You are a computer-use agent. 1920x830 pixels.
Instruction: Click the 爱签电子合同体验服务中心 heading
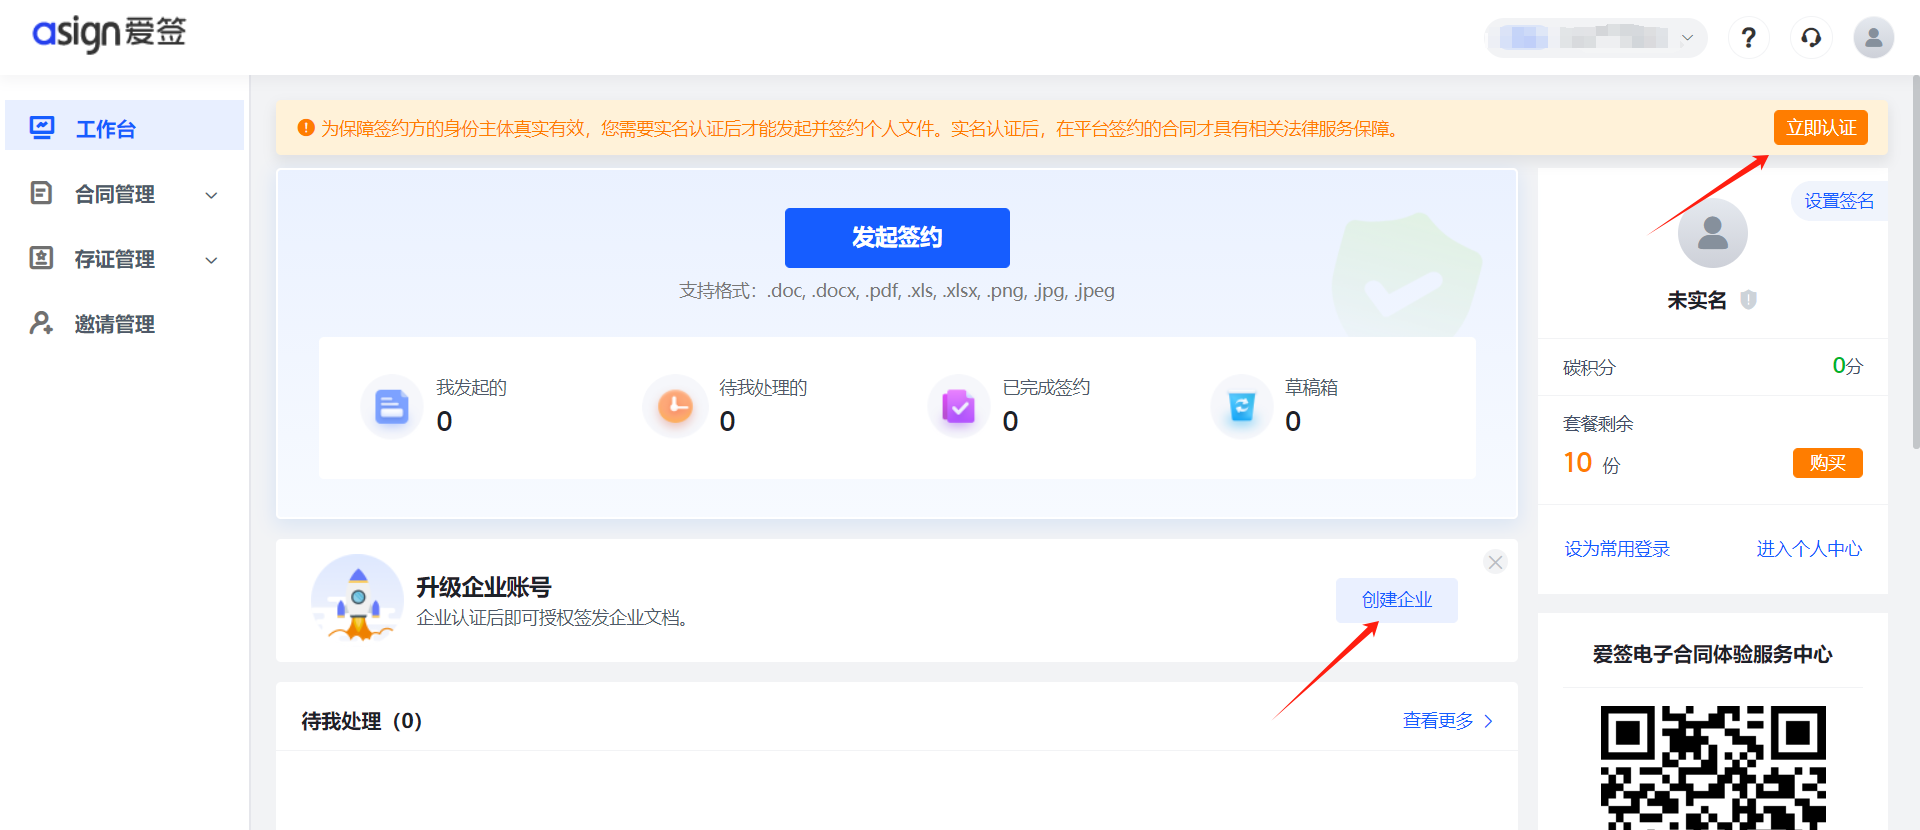point(1712,654)
